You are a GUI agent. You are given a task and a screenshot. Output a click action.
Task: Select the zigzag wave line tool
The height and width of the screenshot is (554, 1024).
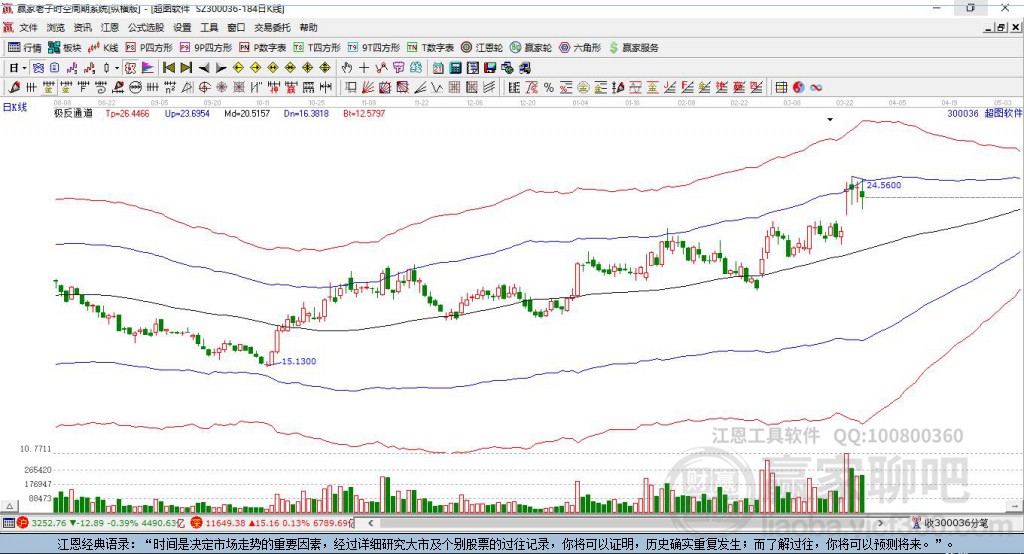(438, 88)
